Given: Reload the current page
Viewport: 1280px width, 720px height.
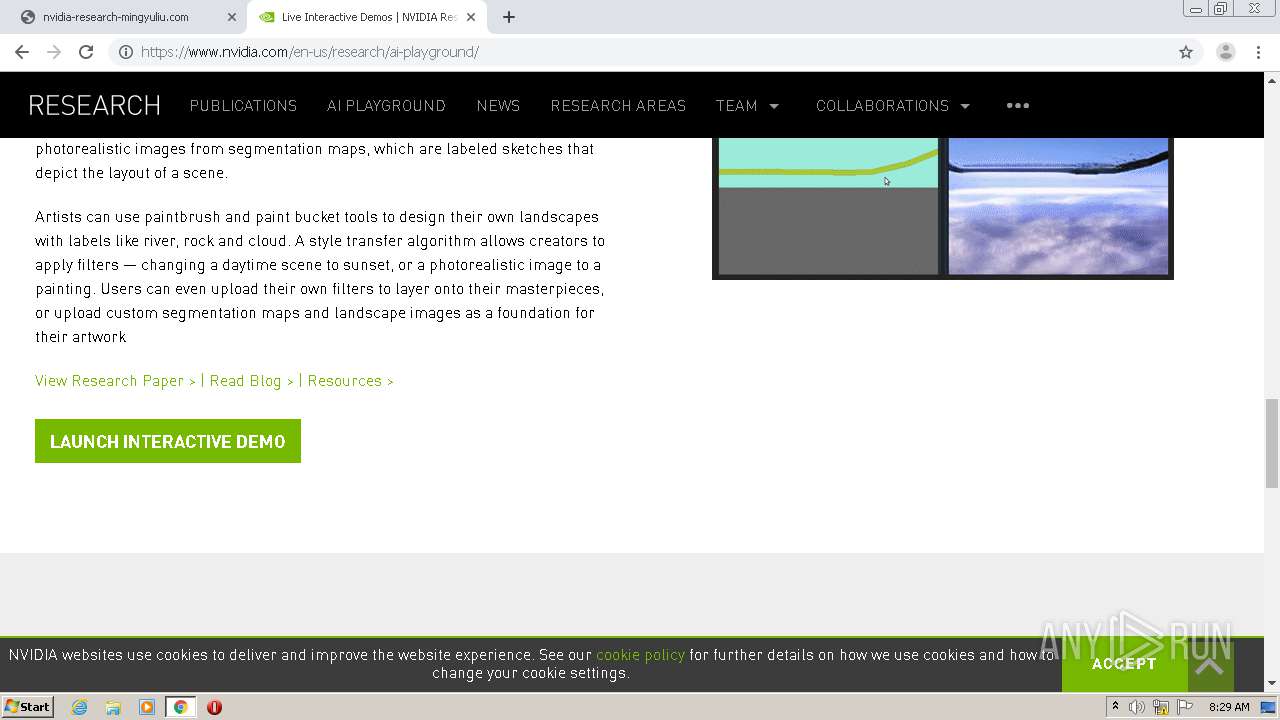Looking at the screenshot, I should click(x=86, y=52).
